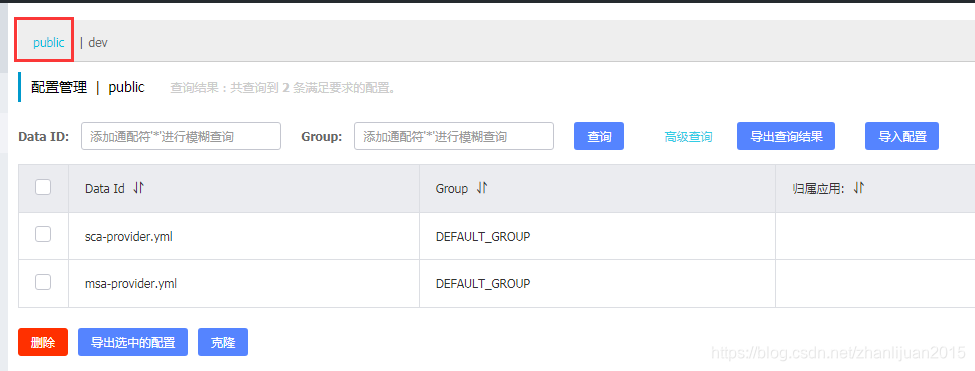This screenshot has width=975, height=371.
Task: Check the sca-provider.yml row checkbox
Action: [43, 234]
